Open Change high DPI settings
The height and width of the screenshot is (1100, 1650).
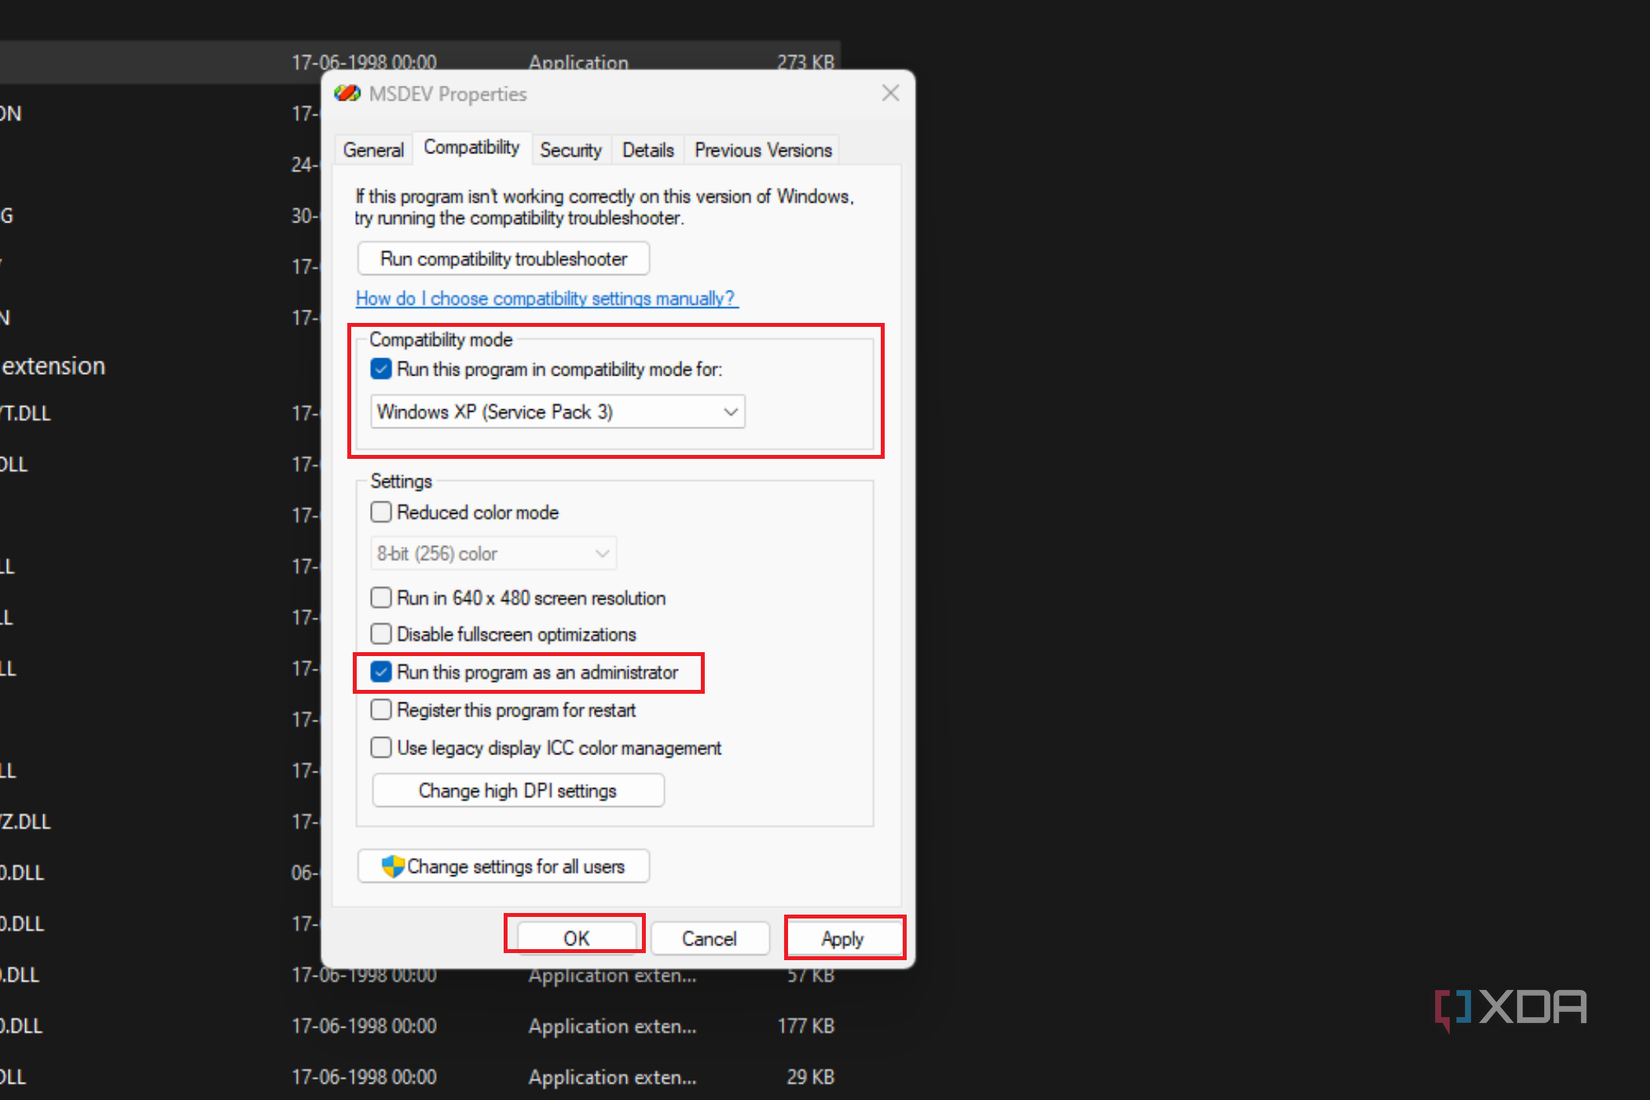[517, 790]
